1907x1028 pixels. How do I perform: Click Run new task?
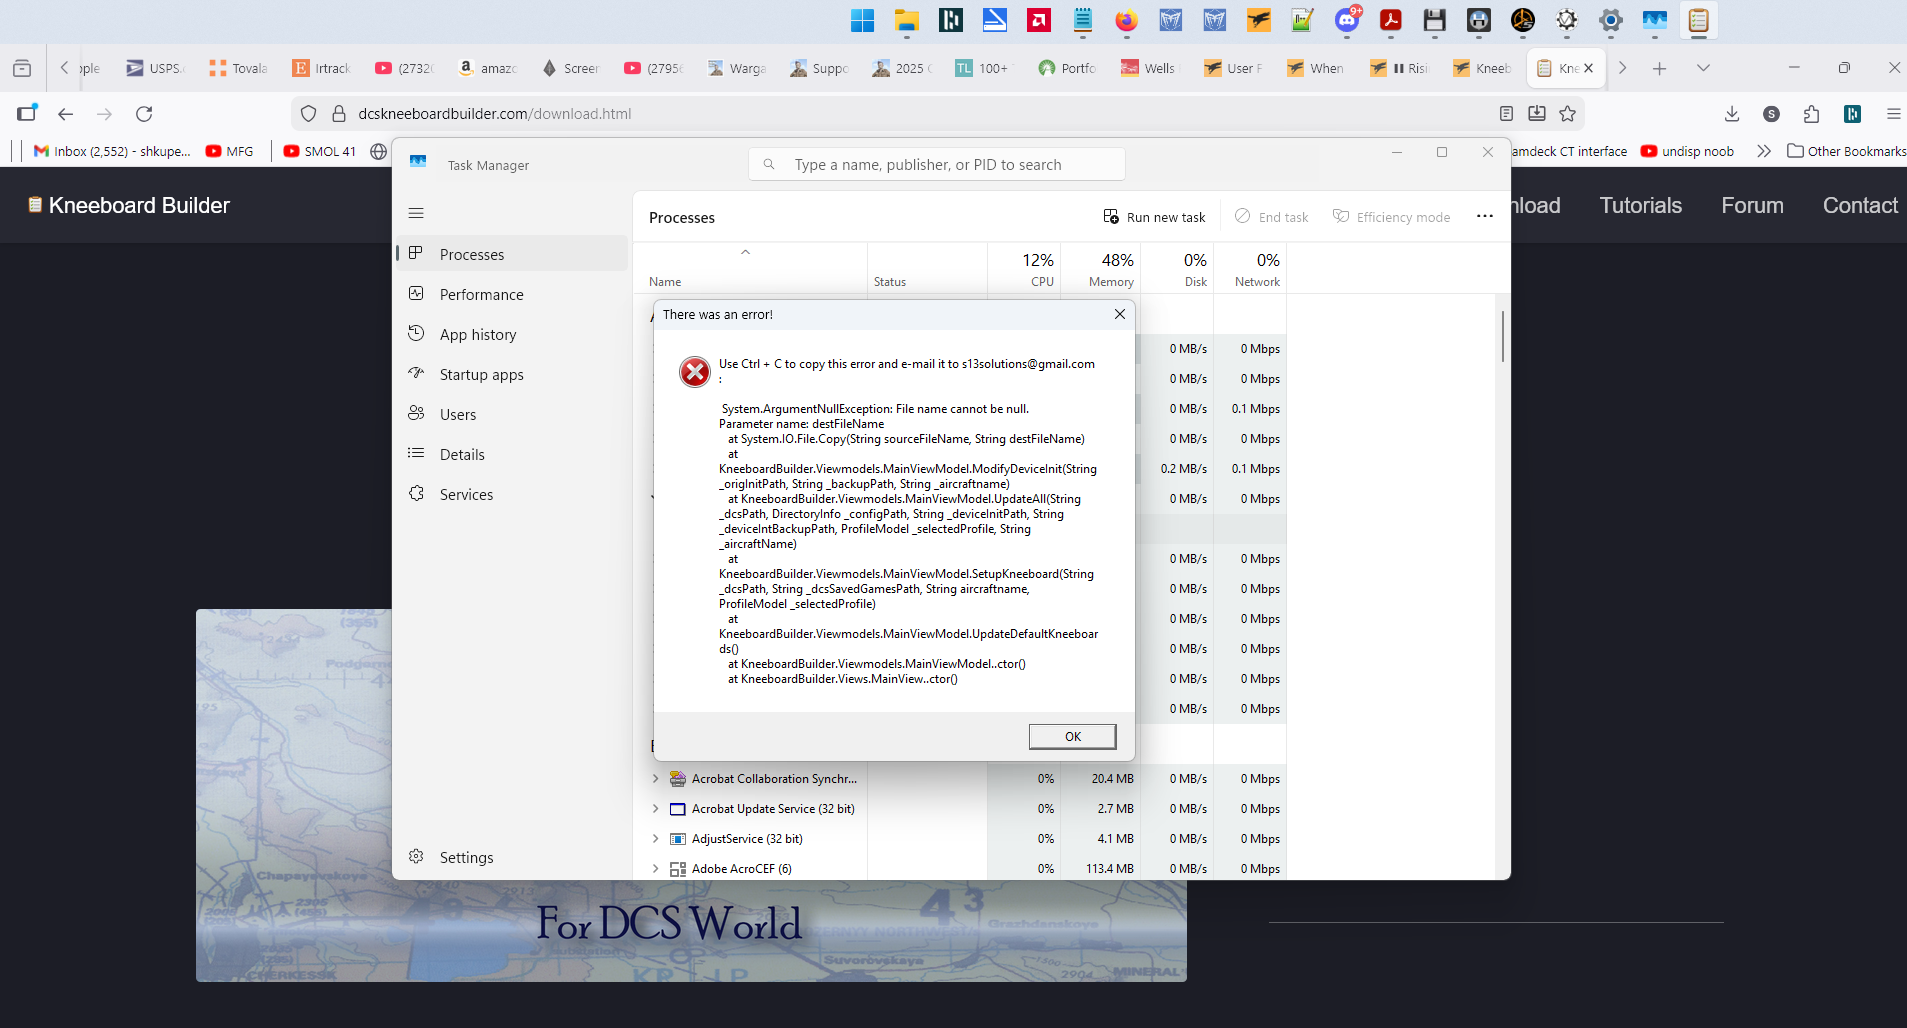tap(1154, 217)
